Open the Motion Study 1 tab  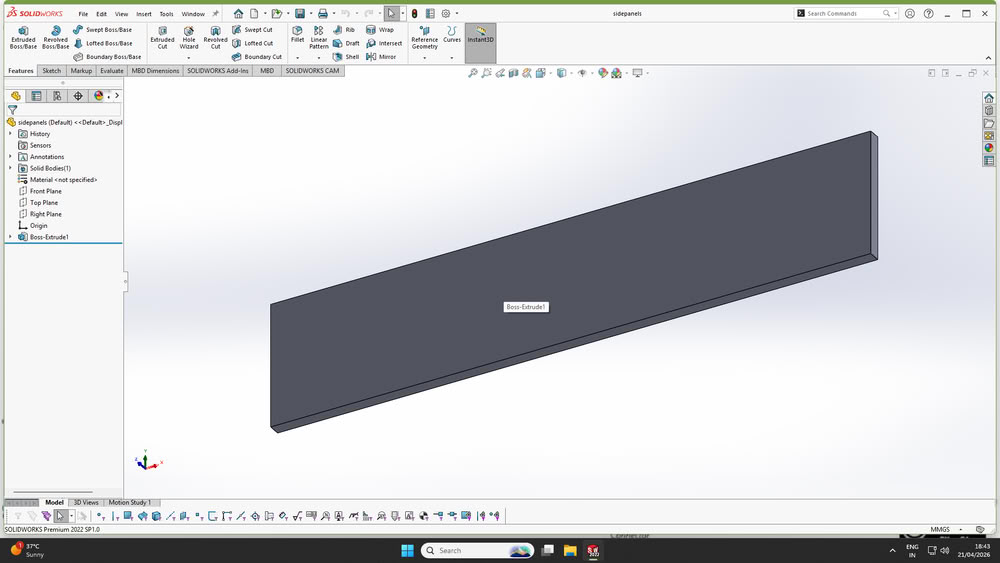point(129,502)
